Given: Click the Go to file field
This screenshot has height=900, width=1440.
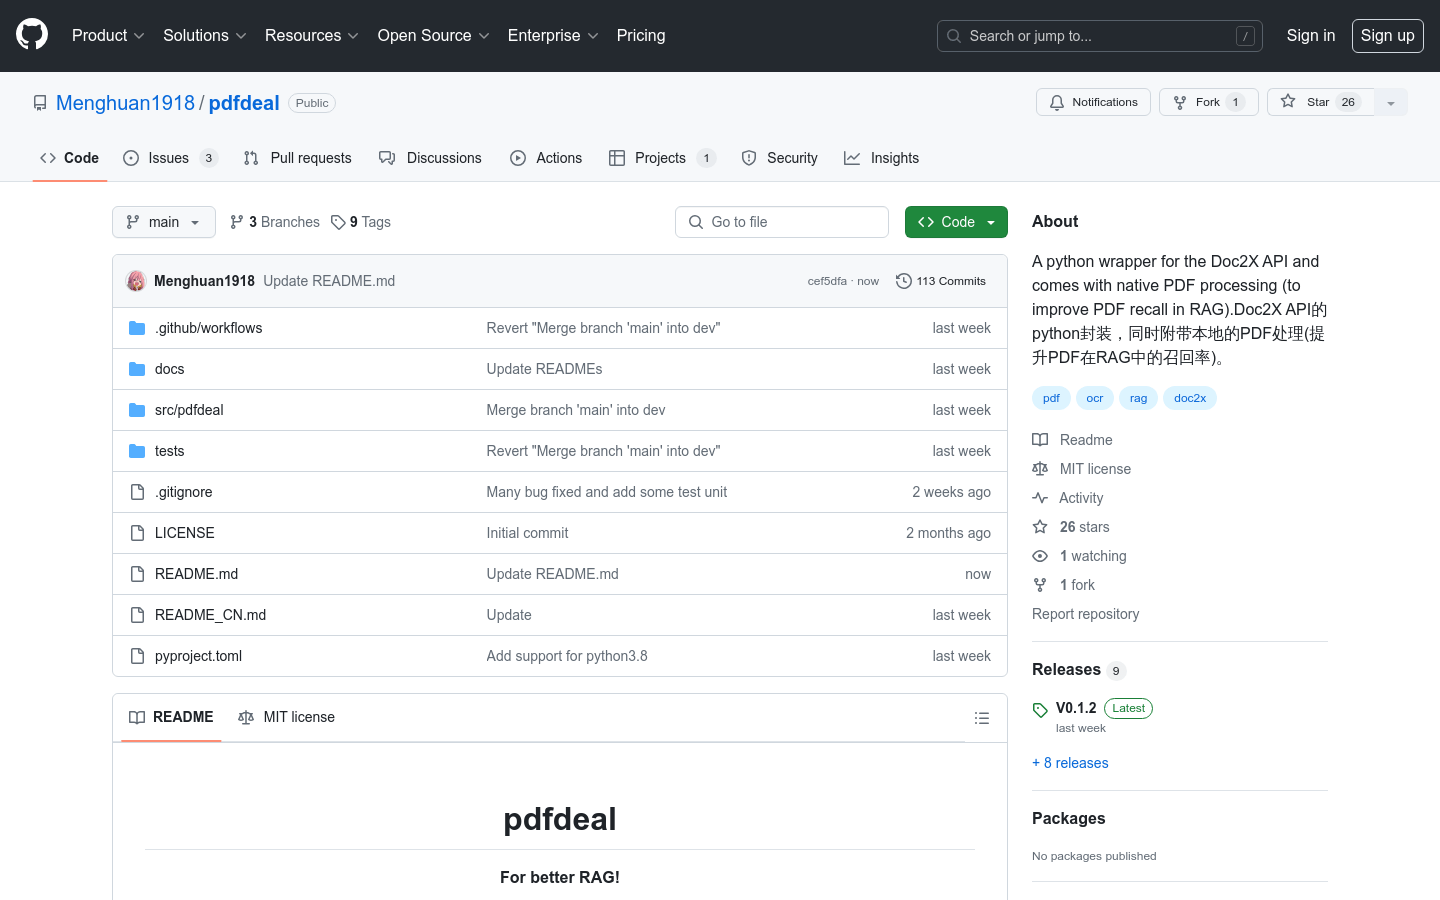Looking at the screenshot, I should [x=782, y=222].
